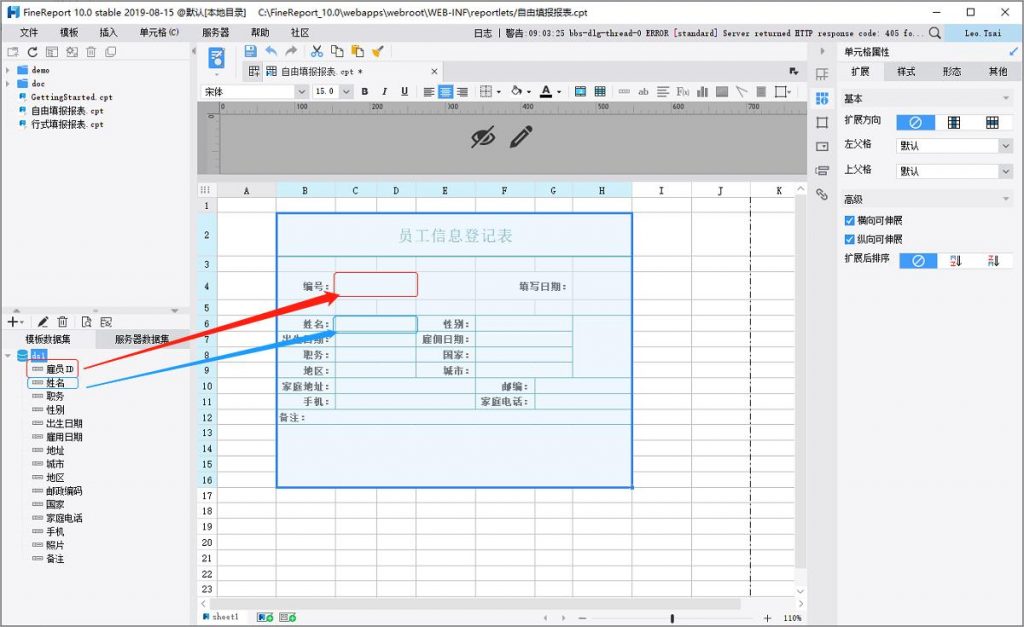This screenshot has height=627, width=1024.
Task: Open the 左父格 dropdown
Action: click(1006, 146)
